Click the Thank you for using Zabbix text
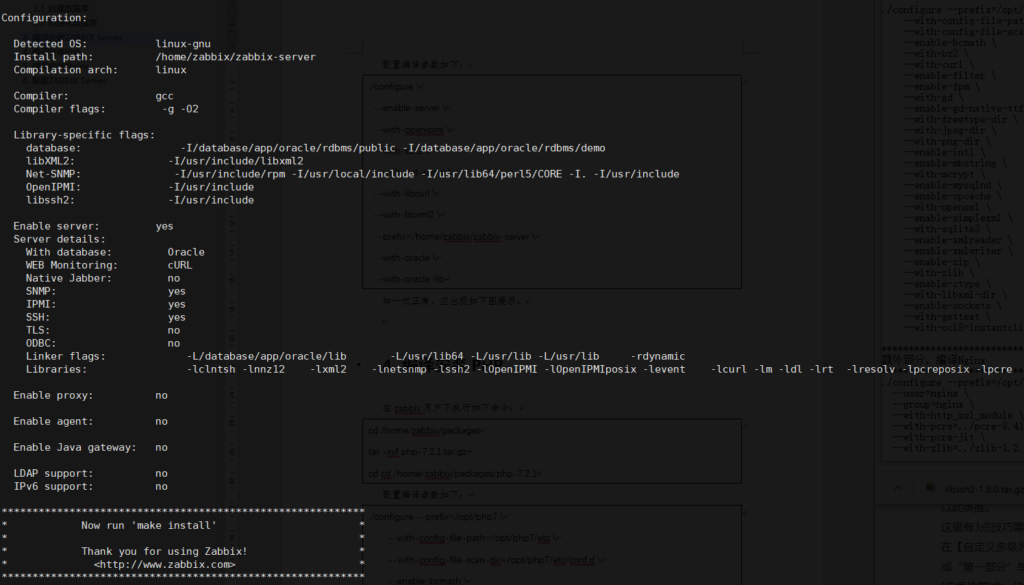Screen dimensions: 1024x585 164,551
